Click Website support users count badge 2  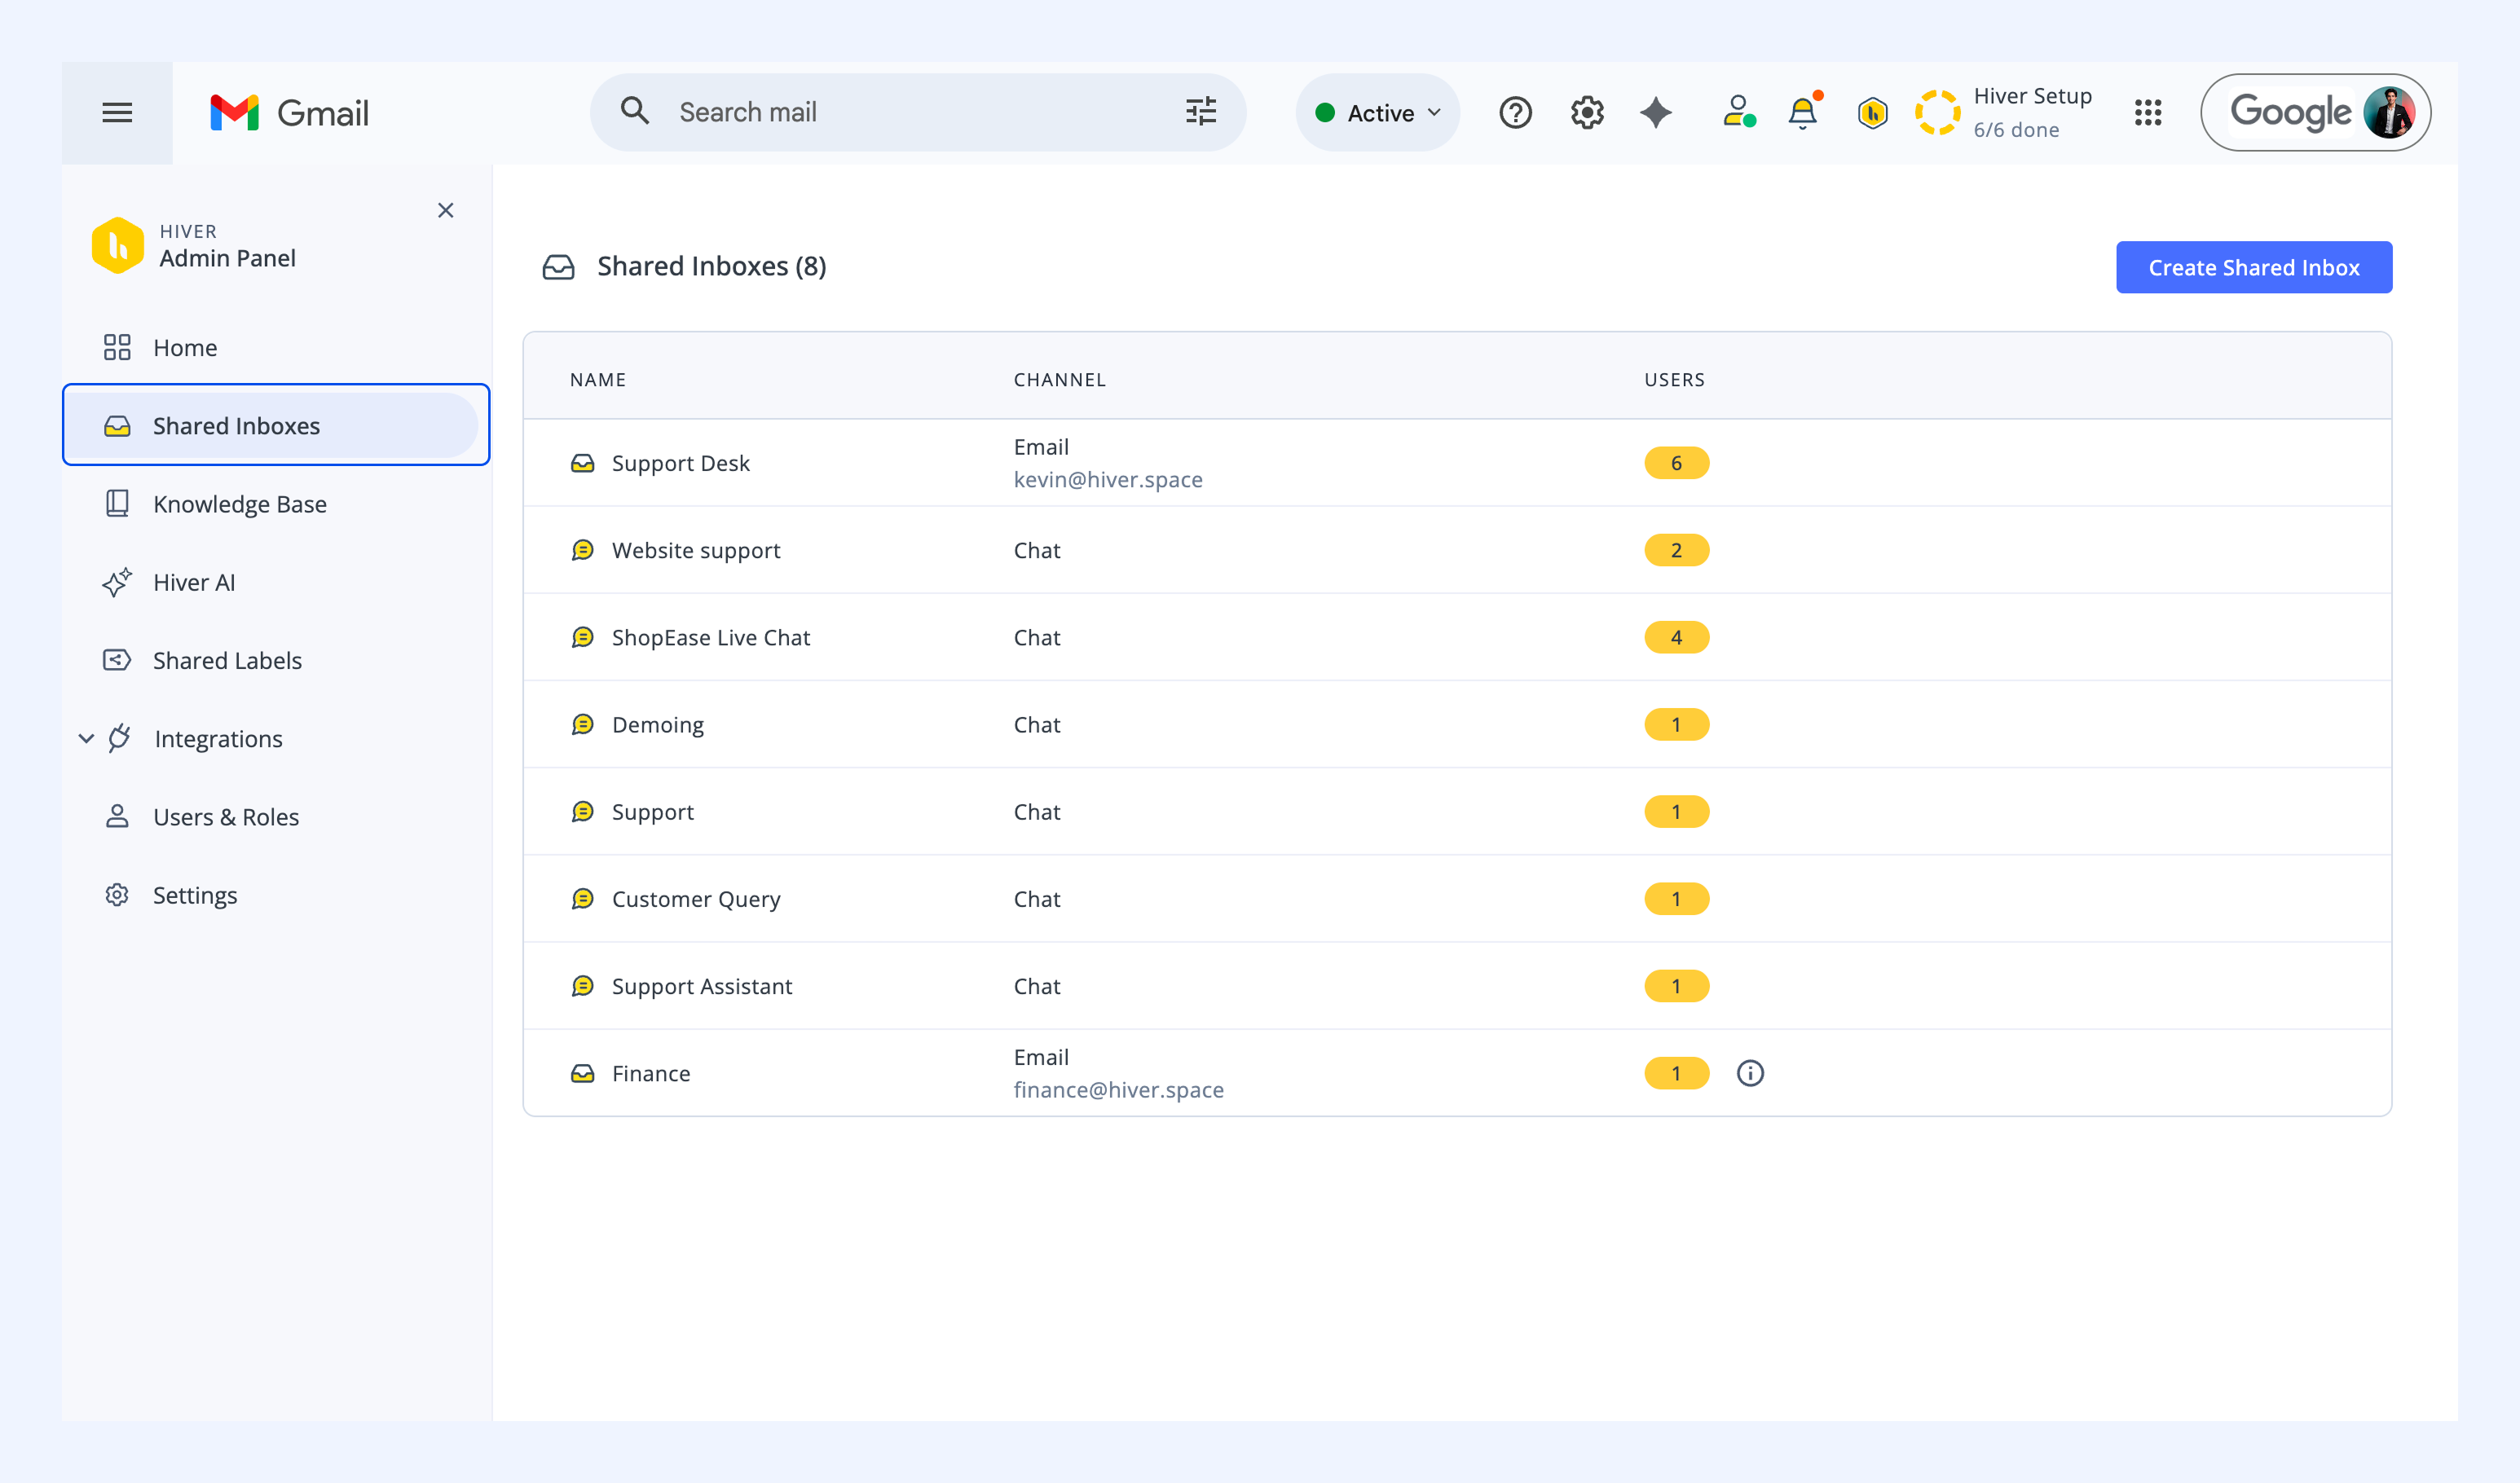tap(1676, 550)
